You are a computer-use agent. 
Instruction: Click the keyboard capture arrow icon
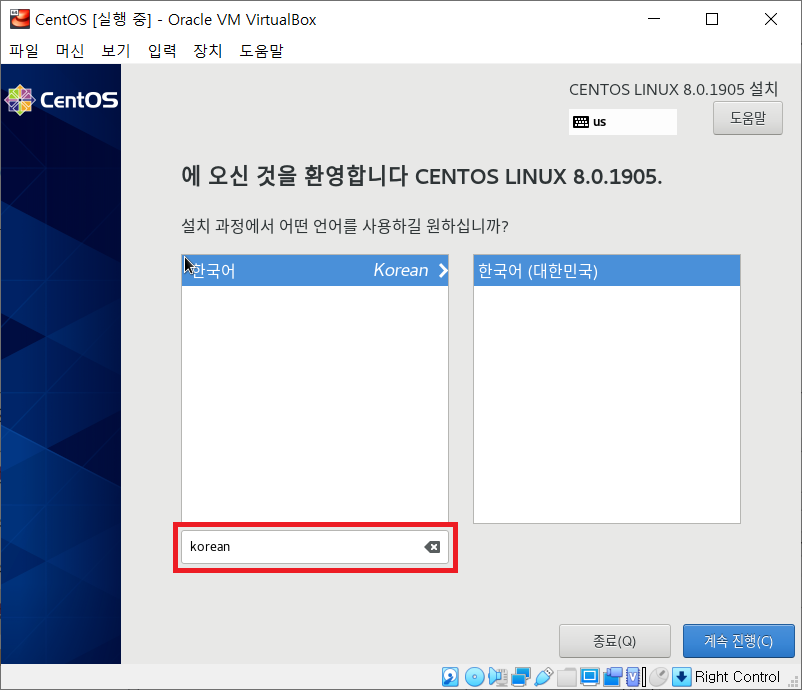pos(682,677)
